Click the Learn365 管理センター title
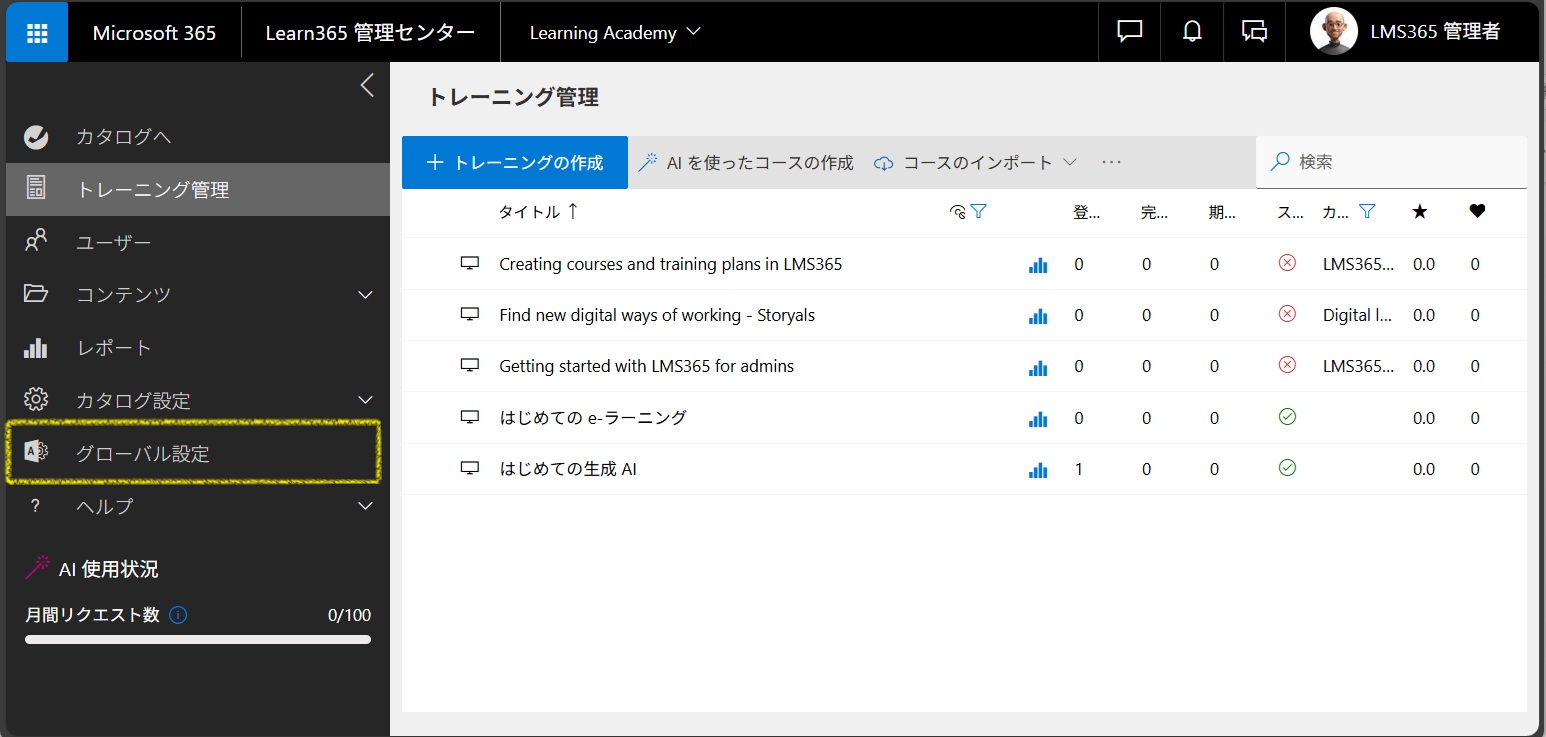1546x737 pixels. pyautogui.click(x=370, y=32)
